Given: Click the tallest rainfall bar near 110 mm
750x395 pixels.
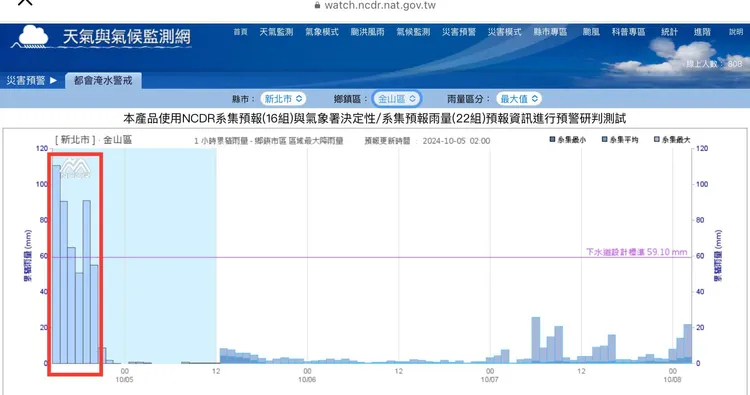Looking at the screenshot, I should [56, 264].
